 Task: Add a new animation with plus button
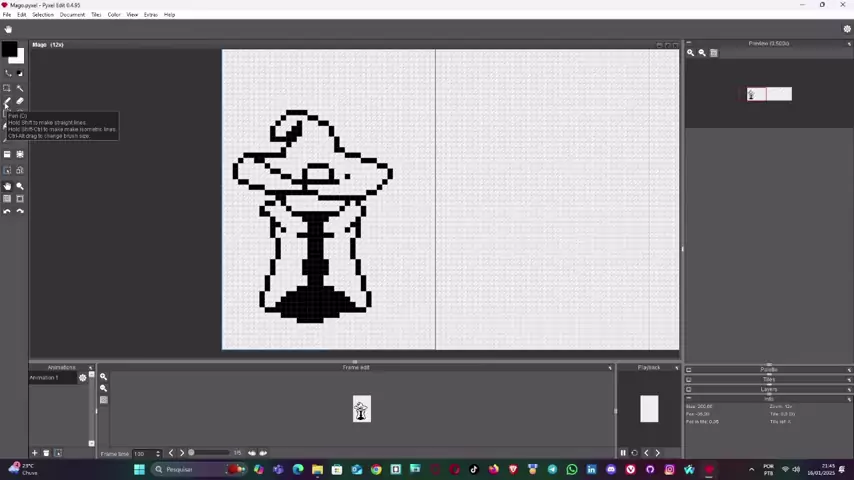tap(35, 453)
